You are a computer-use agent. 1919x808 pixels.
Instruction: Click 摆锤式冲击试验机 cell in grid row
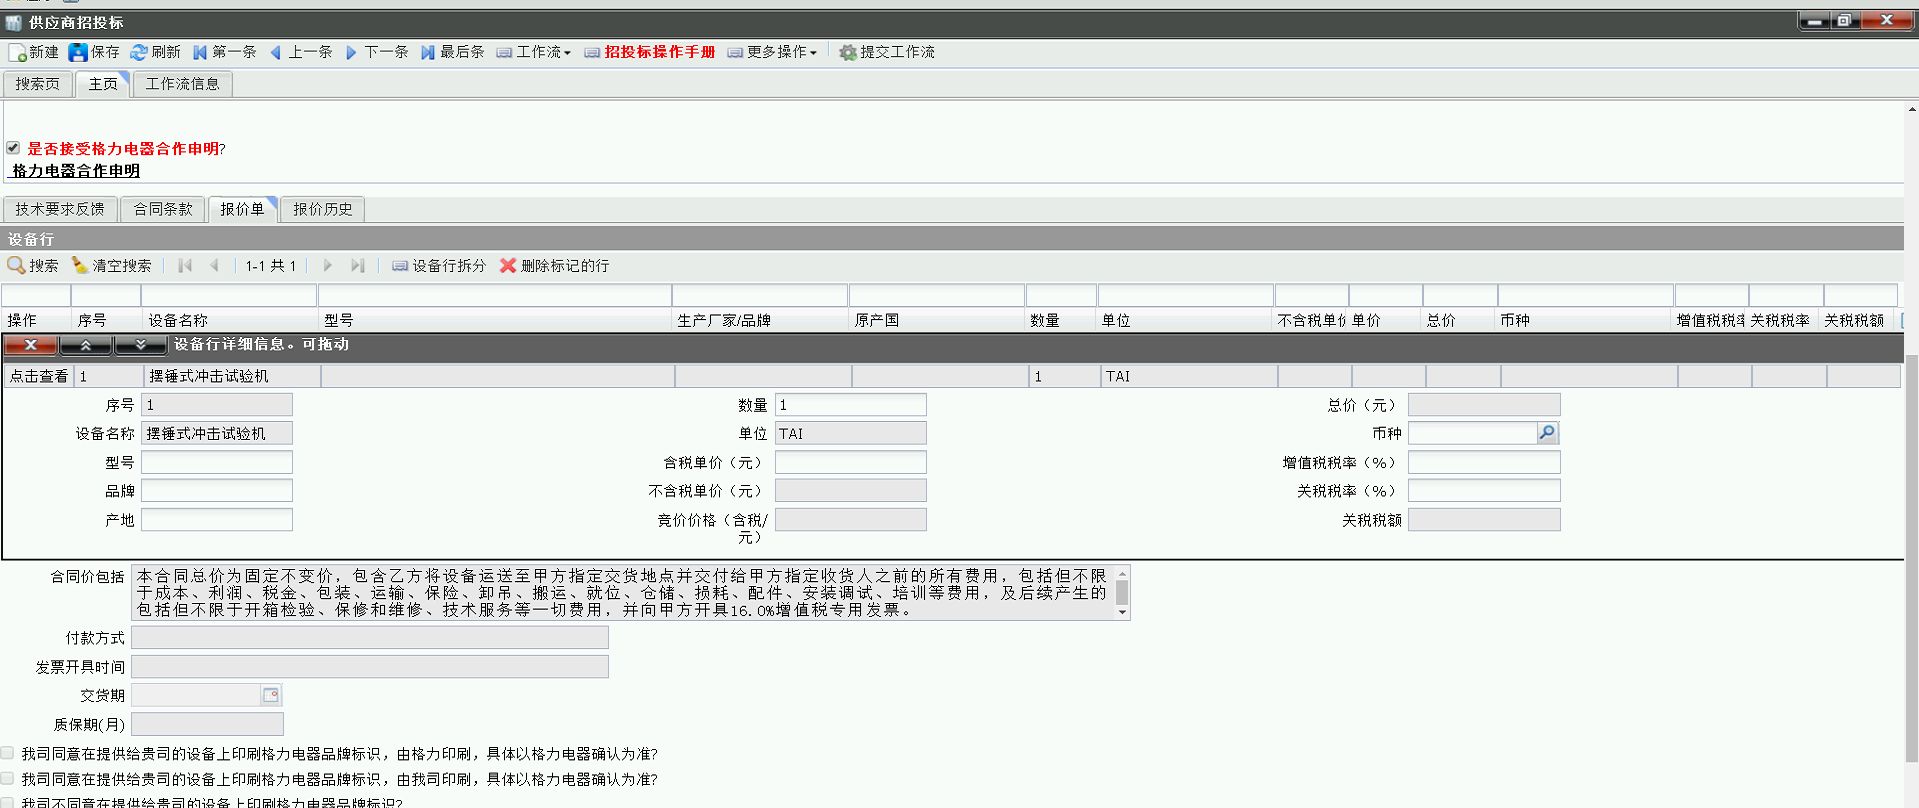pyautogui.click(x=232, y=376)
